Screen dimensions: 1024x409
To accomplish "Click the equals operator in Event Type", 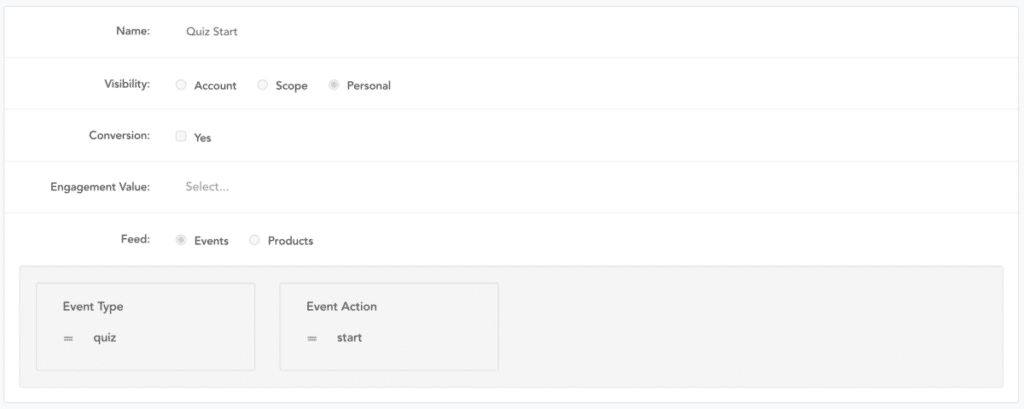I will point(68,338).
